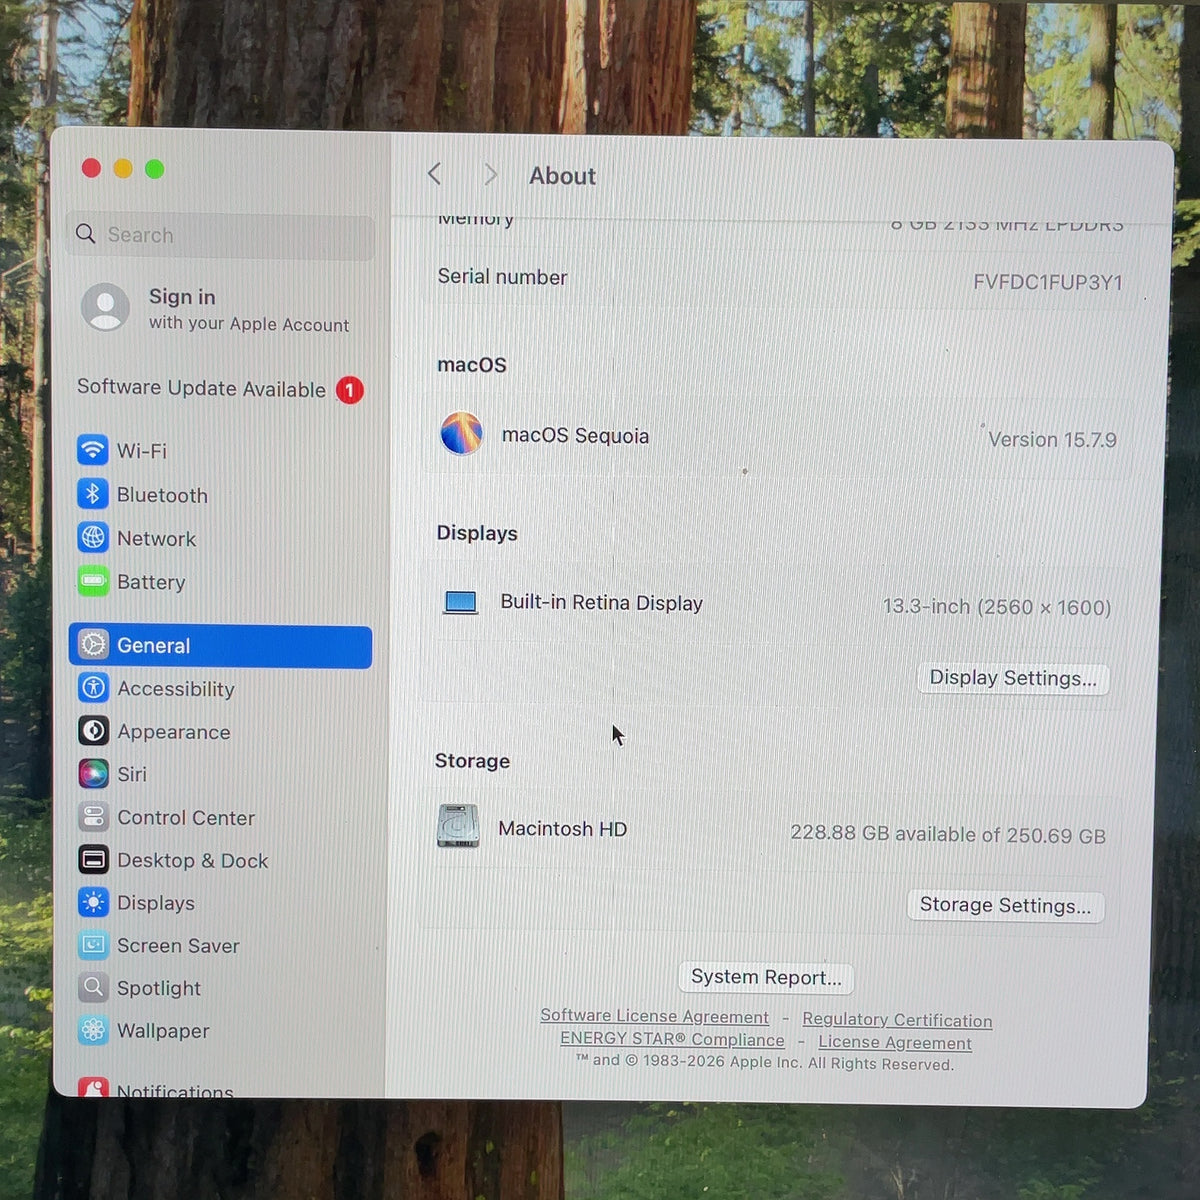The image size is (1200, 1200).
Task: Minimize window with the yellow button
Action: (x=123, y=168)
